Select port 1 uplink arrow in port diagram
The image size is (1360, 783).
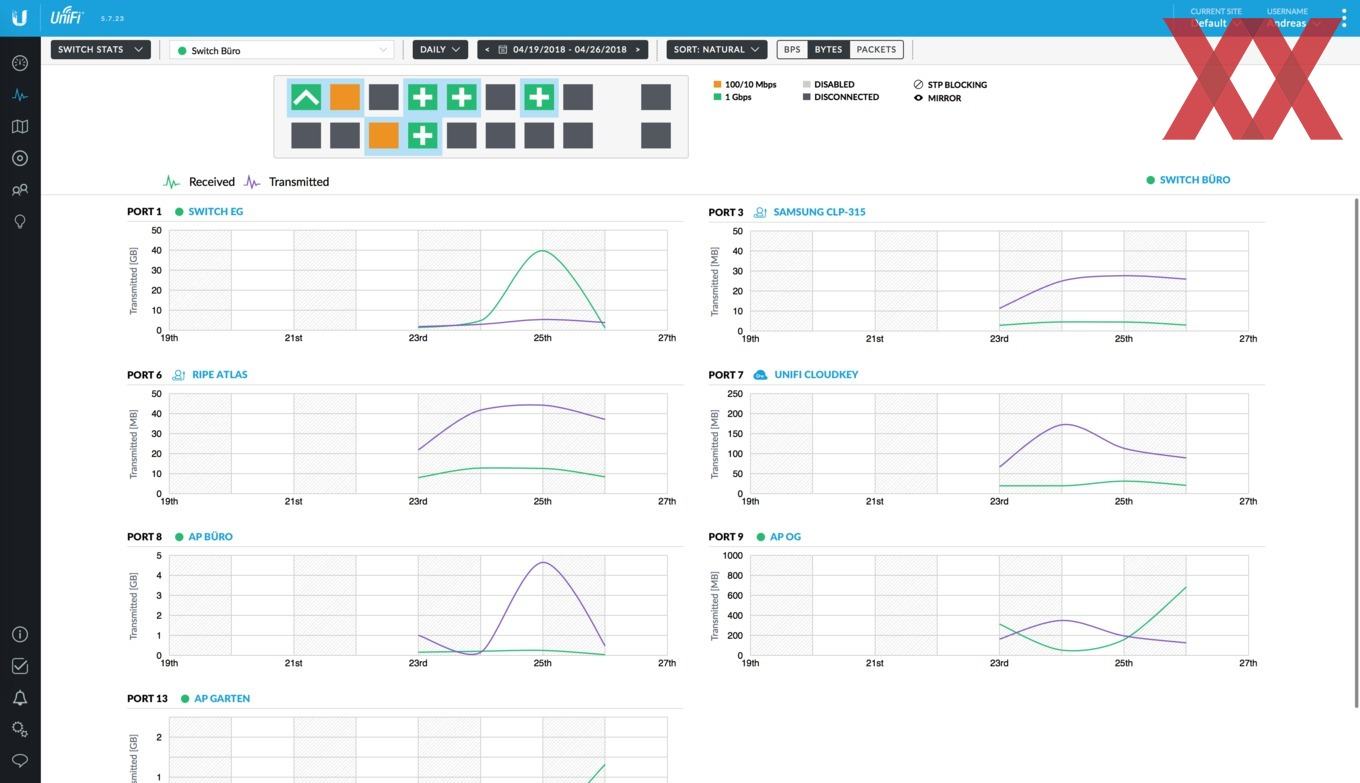[306, 97]
